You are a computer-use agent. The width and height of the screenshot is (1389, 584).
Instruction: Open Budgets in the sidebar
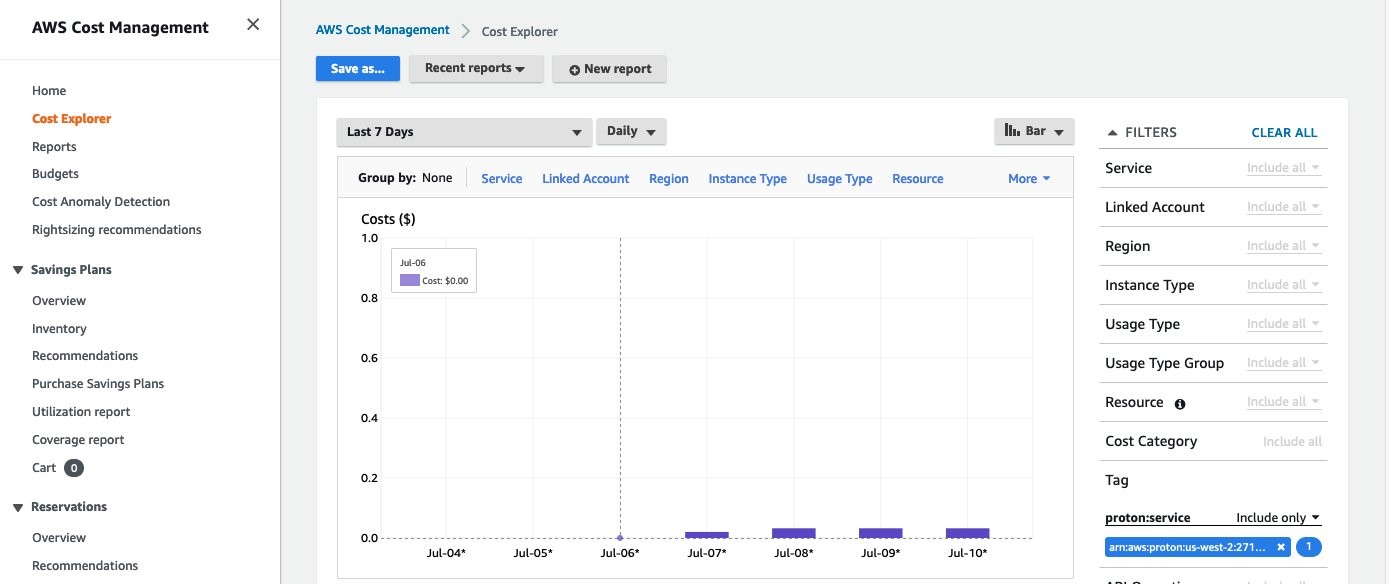[55, 174]
